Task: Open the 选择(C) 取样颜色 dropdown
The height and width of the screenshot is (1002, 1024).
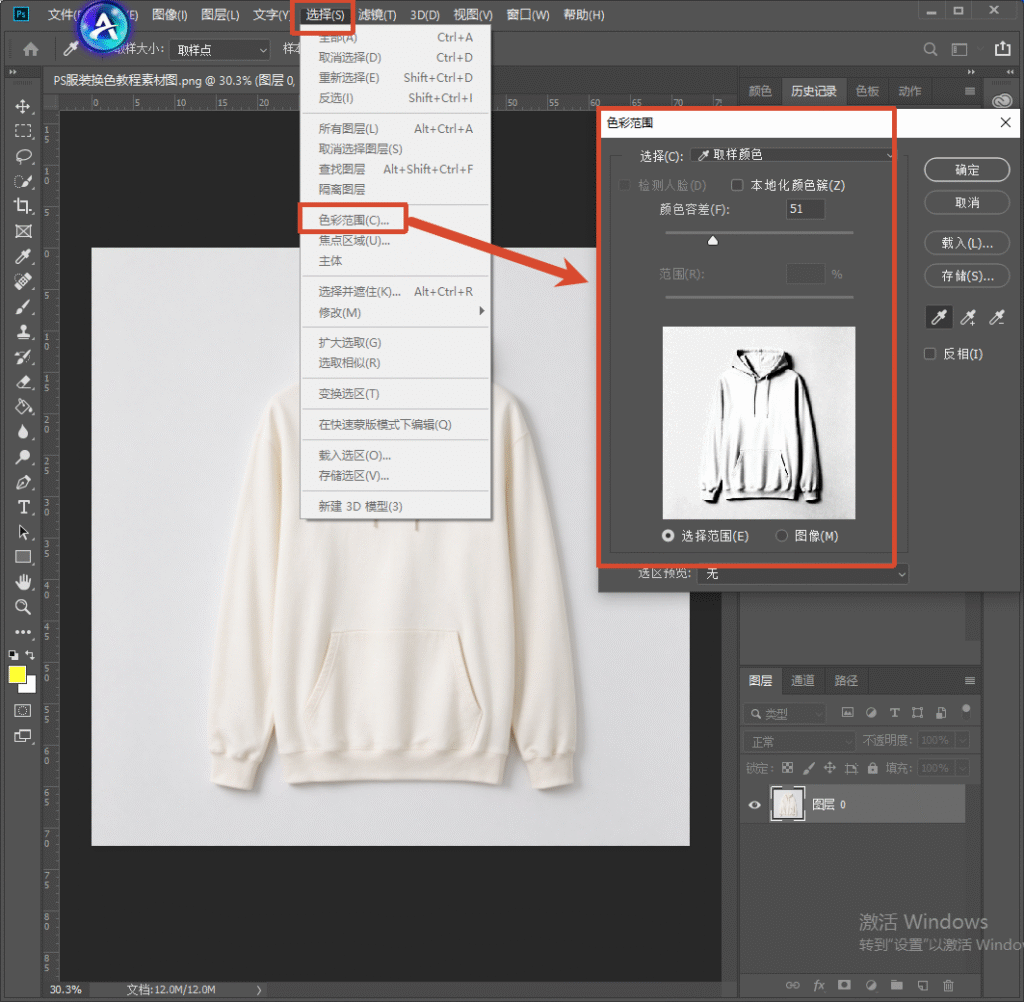Action: 792,155
